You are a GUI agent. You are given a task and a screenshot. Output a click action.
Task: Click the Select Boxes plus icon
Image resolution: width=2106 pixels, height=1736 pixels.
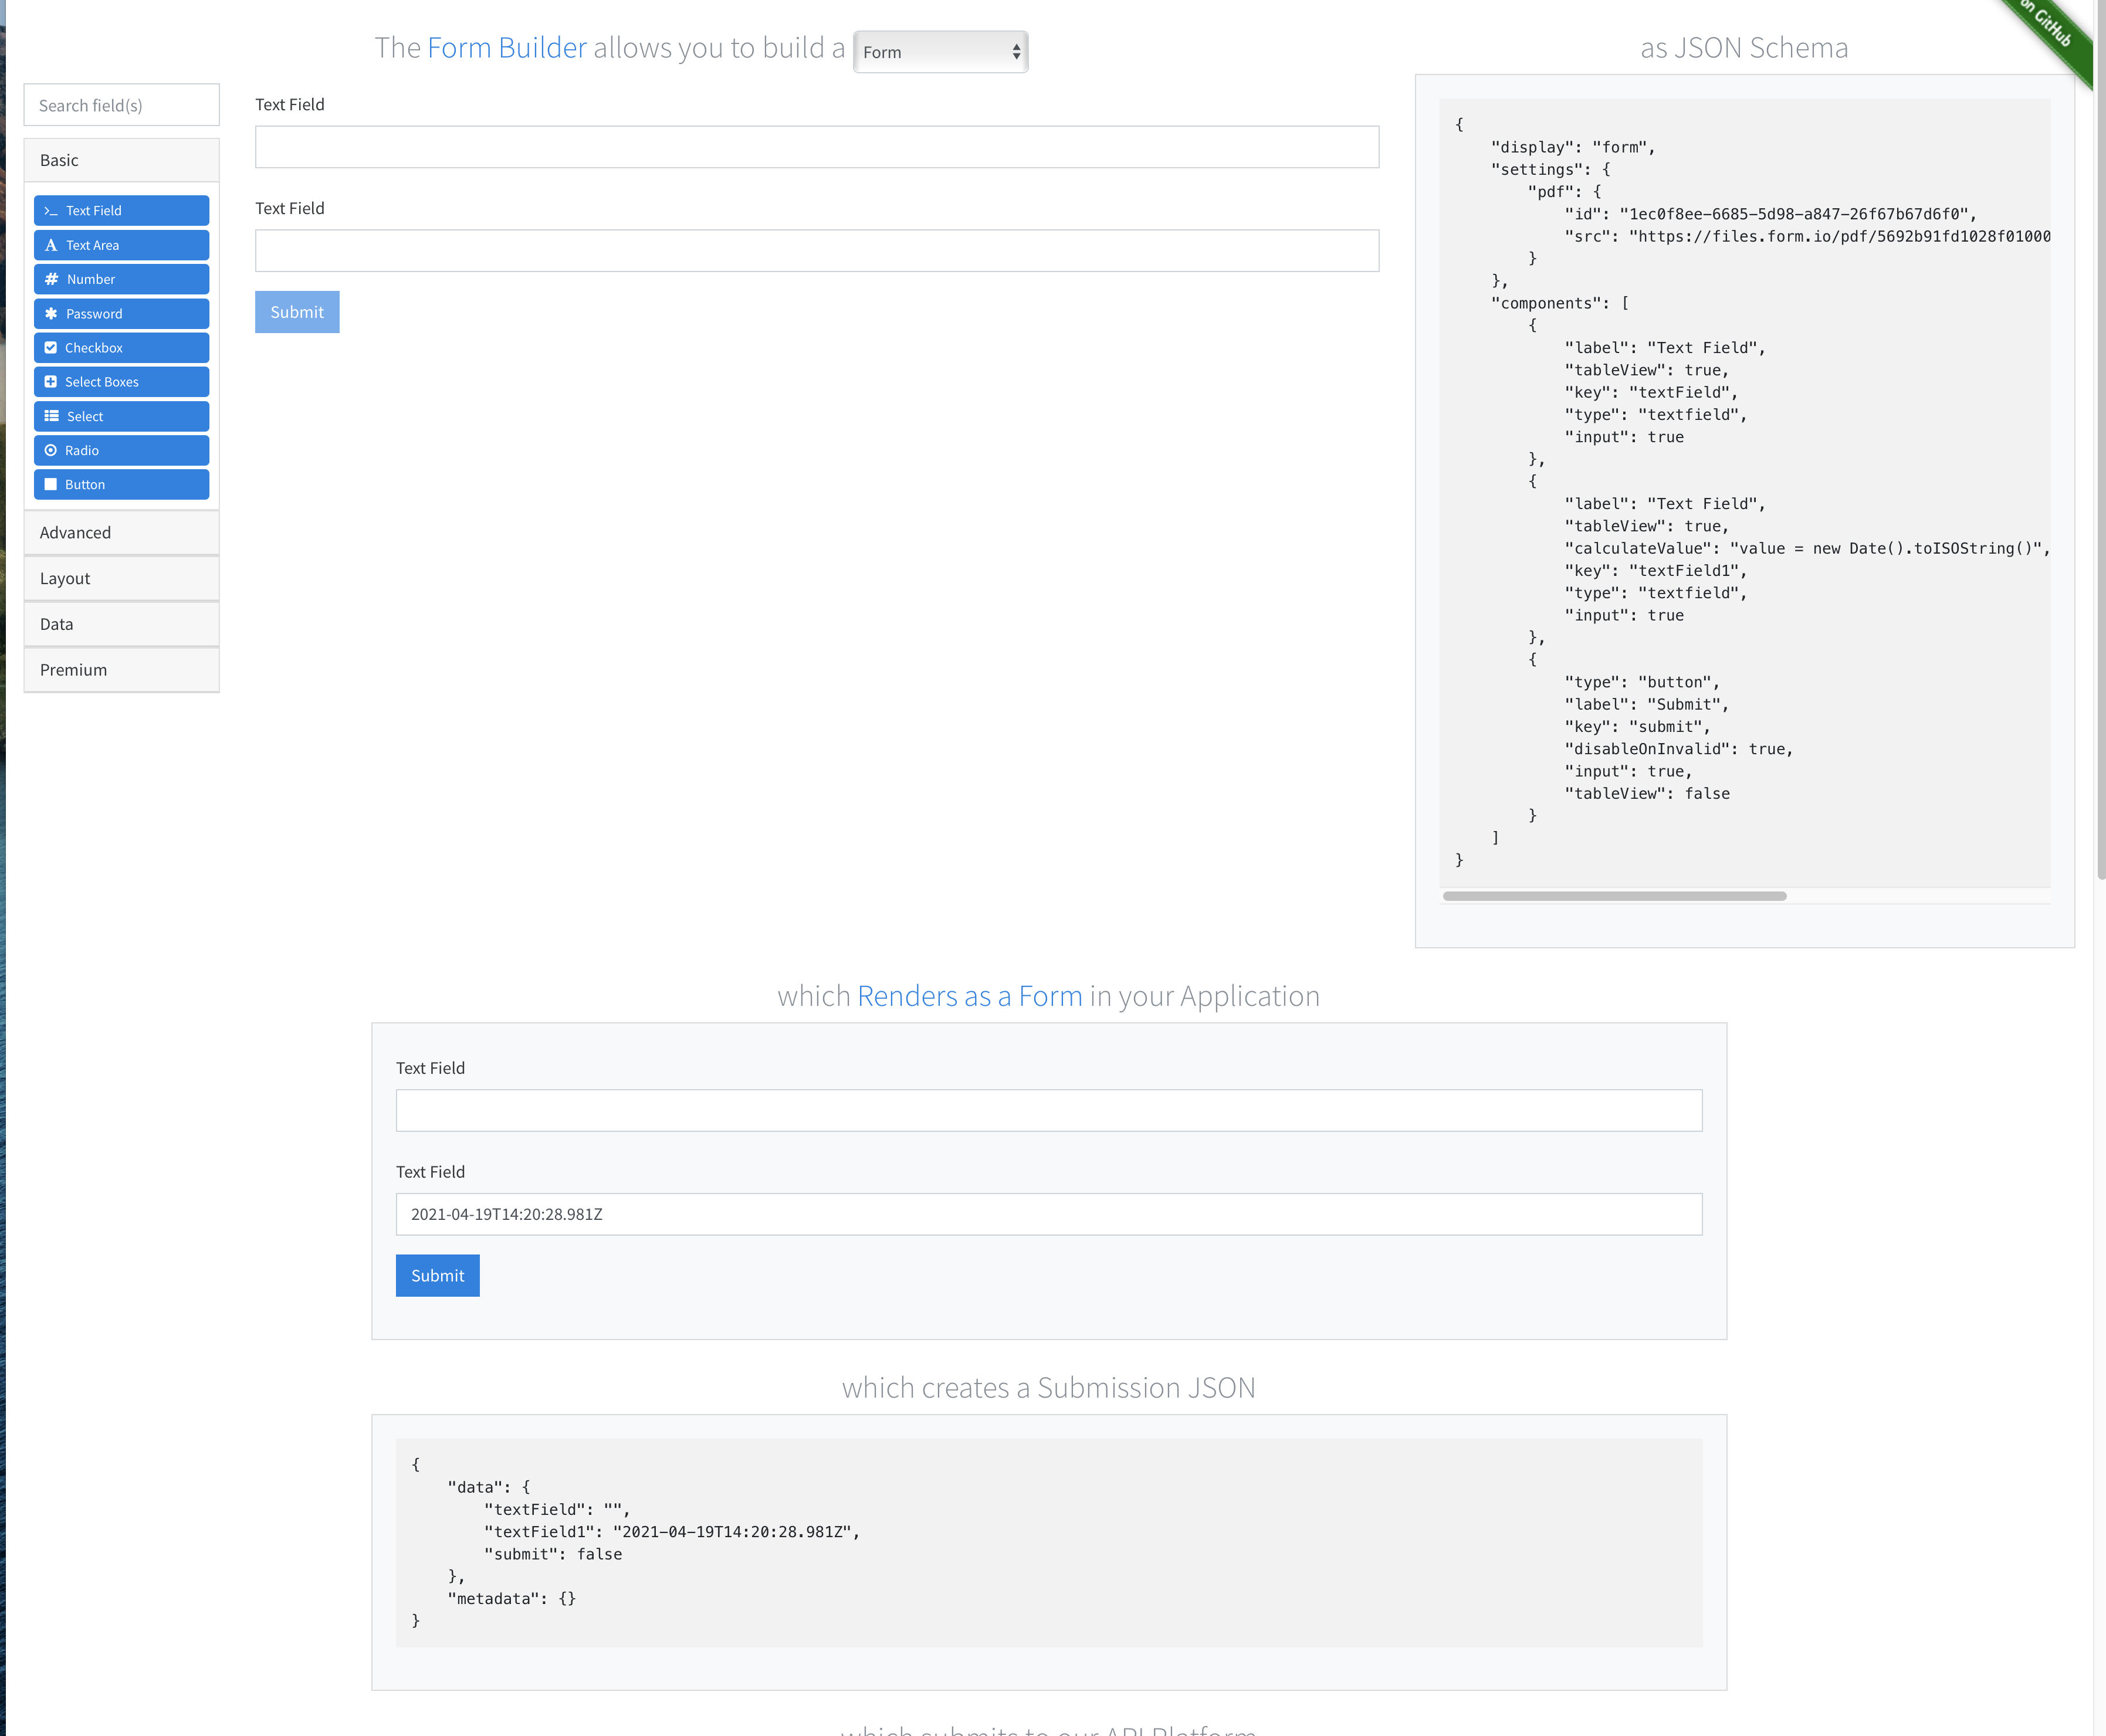pyautogui.click(x=51, y=382)
